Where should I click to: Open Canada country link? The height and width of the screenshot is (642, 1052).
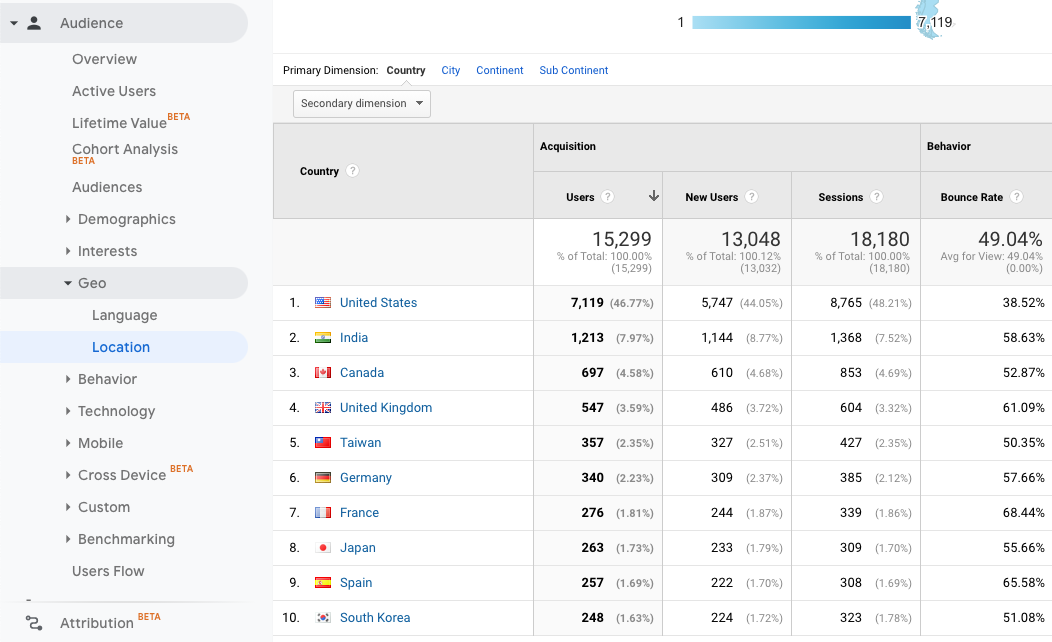pos(362,372)
